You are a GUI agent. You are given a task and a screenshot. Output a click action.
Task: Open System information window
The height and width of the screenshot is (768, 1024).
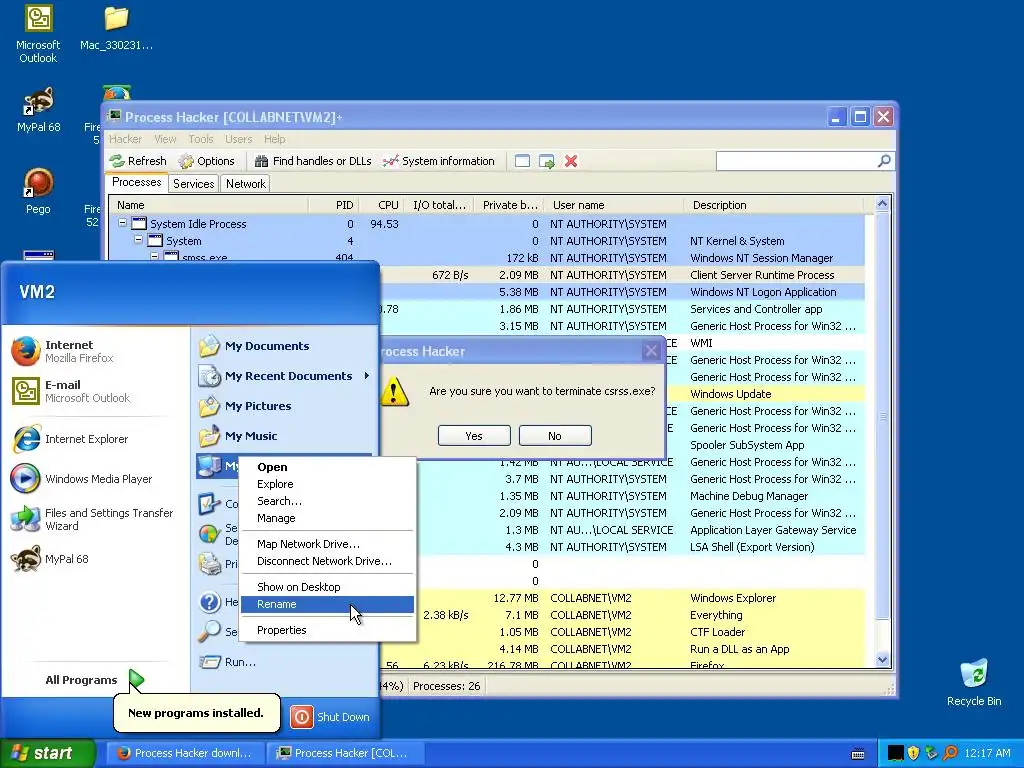point(439,161)
